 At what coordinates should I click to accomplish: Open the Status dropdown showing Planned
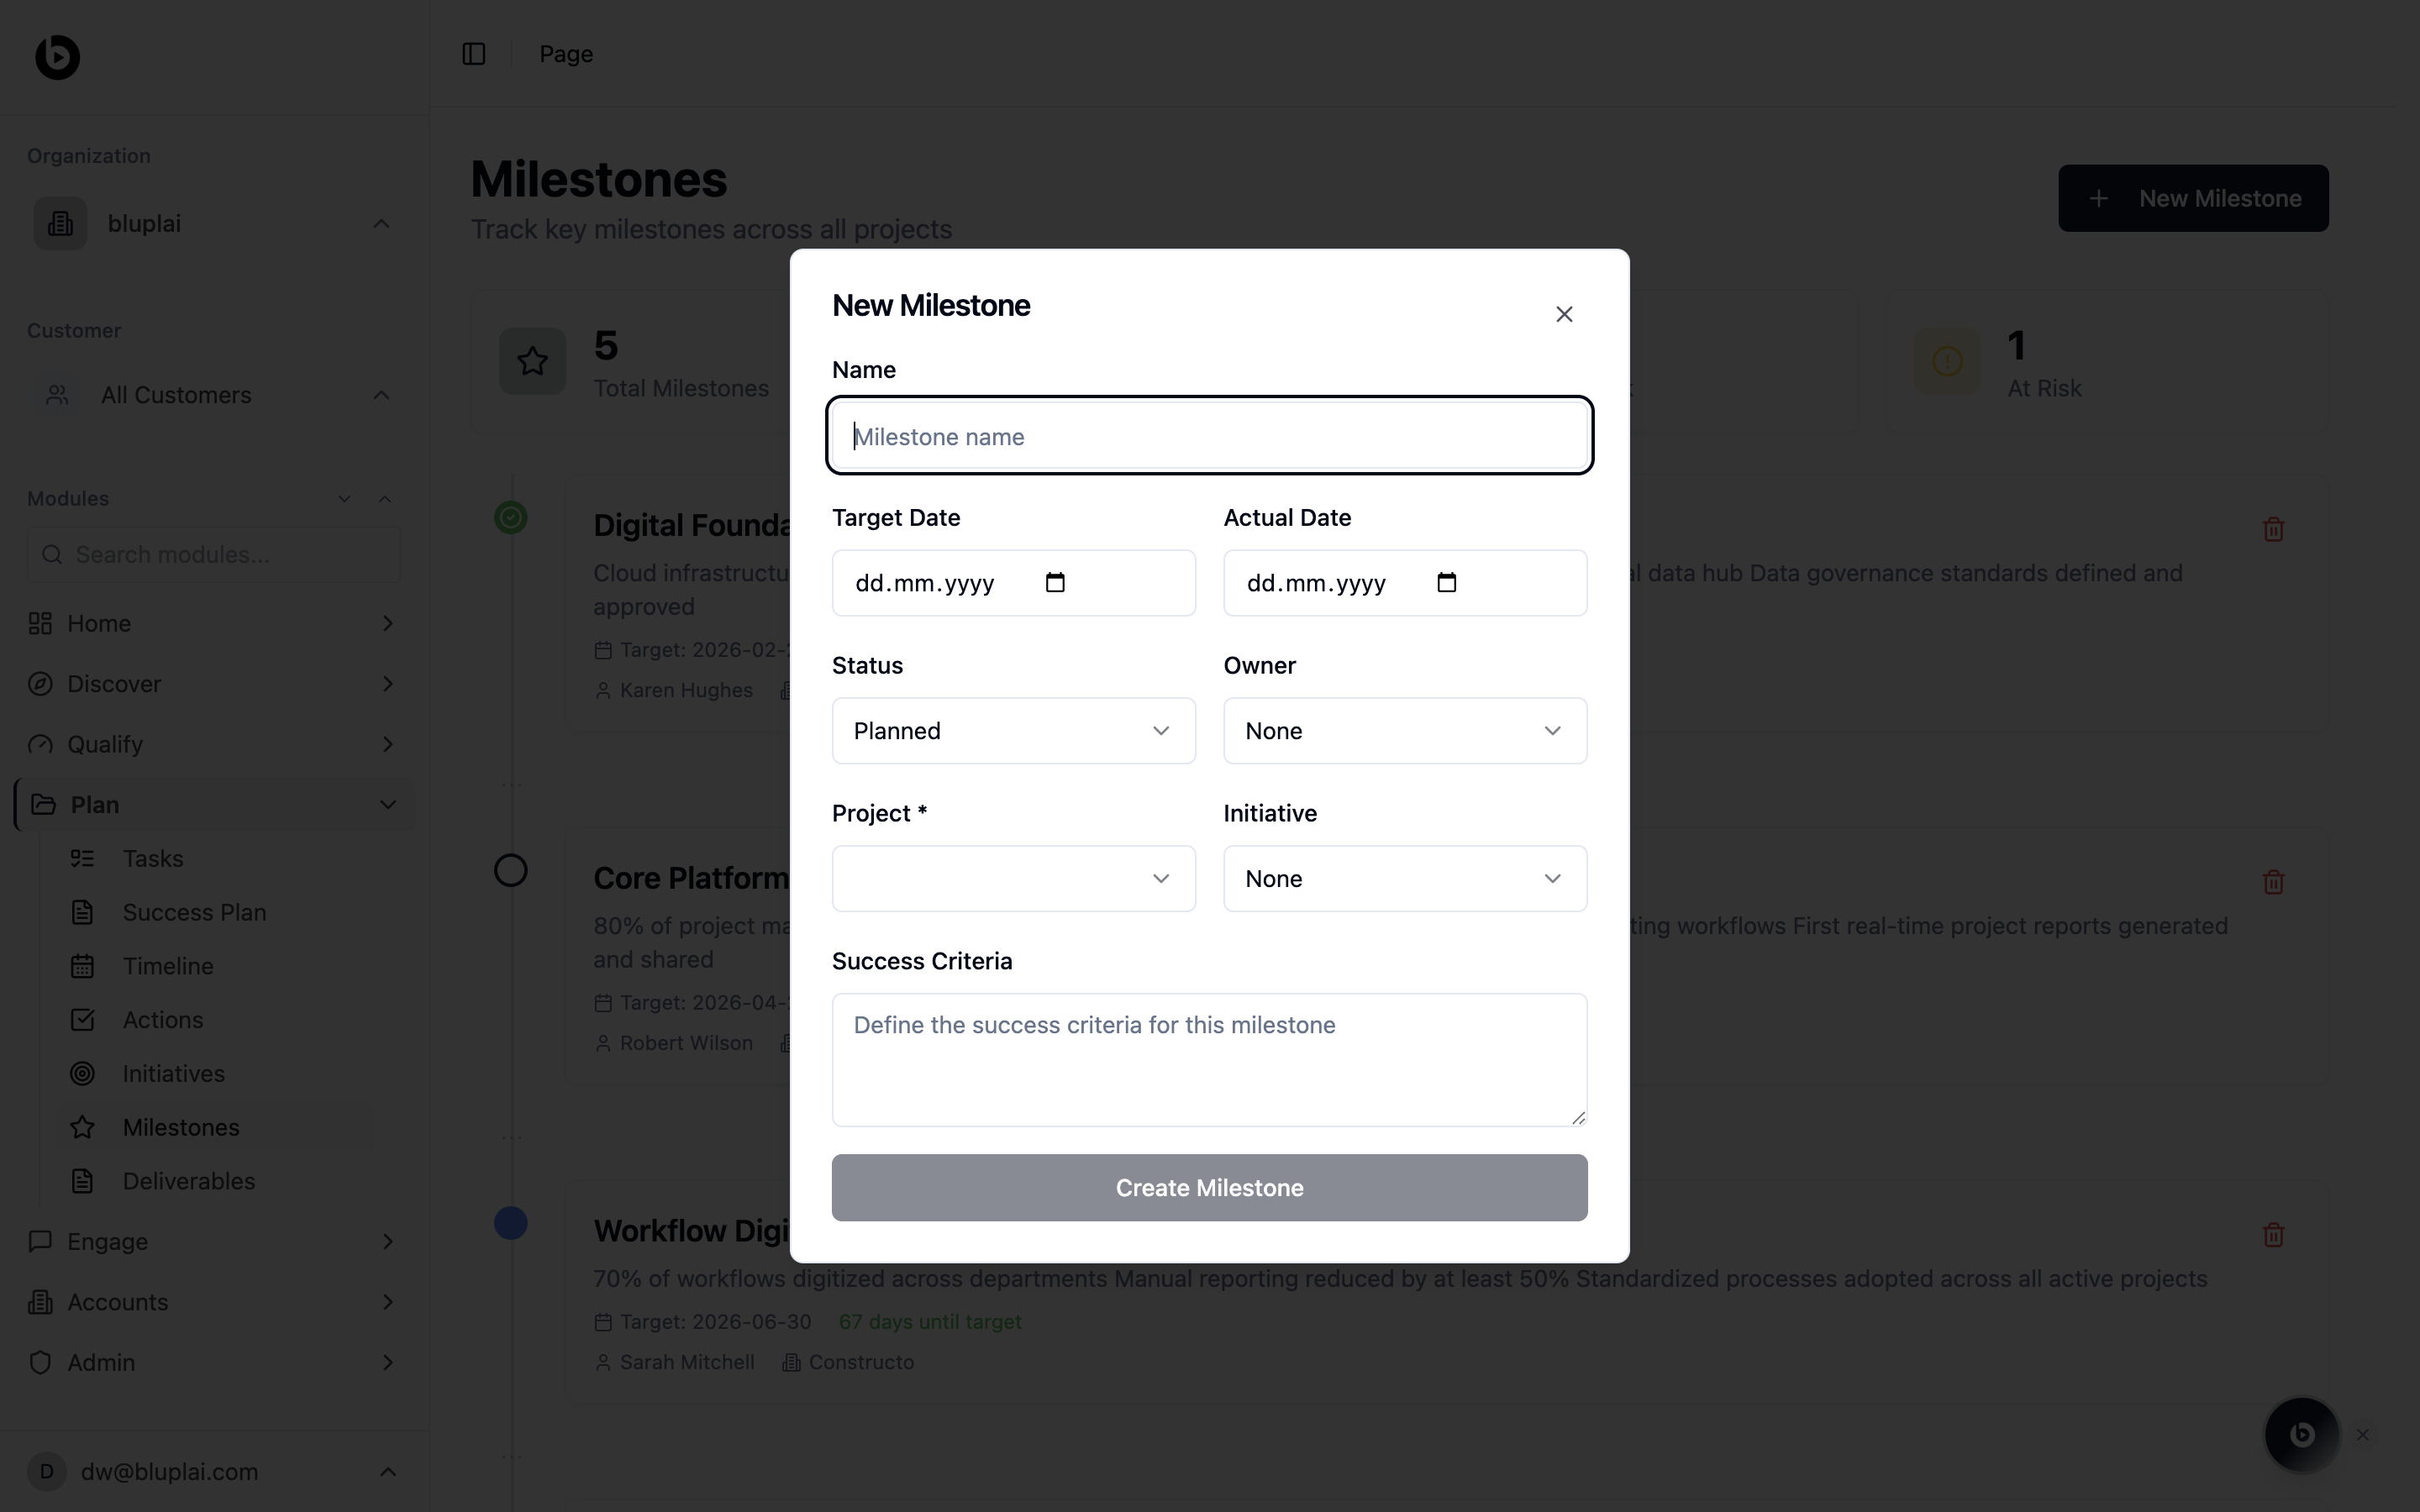pyautogui.click(x=1013, y=731)
